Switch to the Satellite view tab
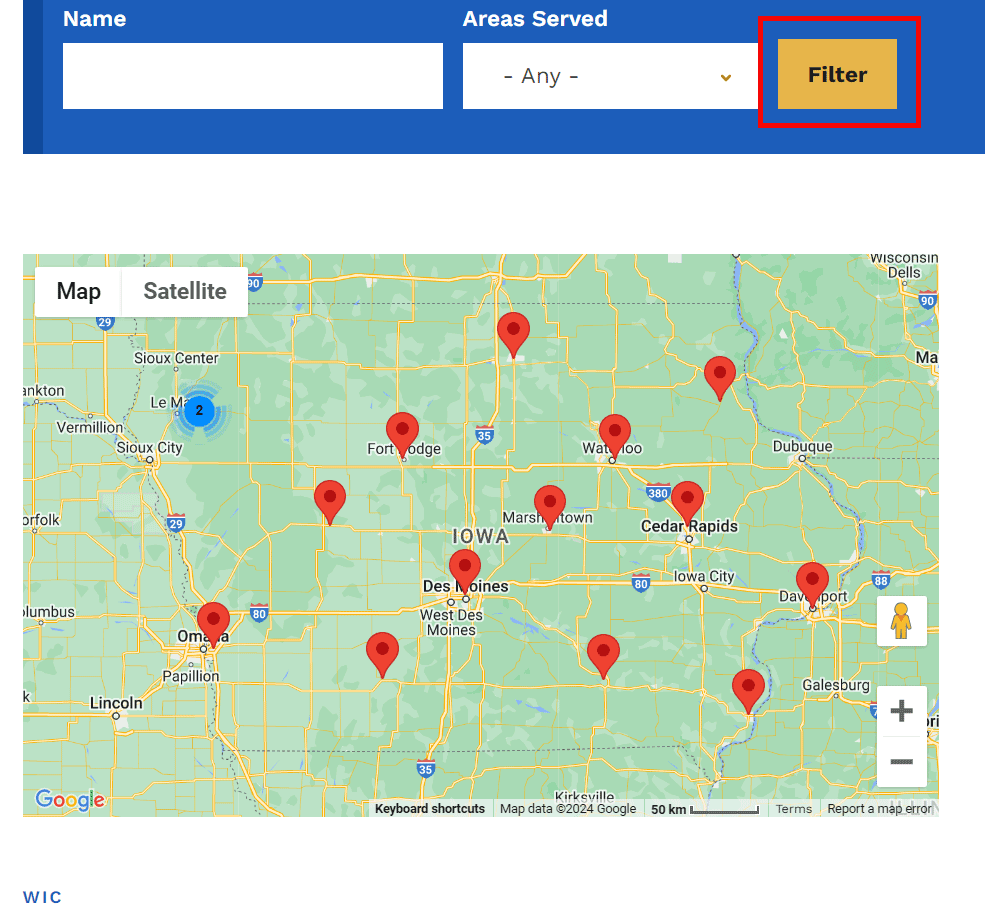Image resolution: width=985 pixels, height=907 pixels. pos(185,291)
